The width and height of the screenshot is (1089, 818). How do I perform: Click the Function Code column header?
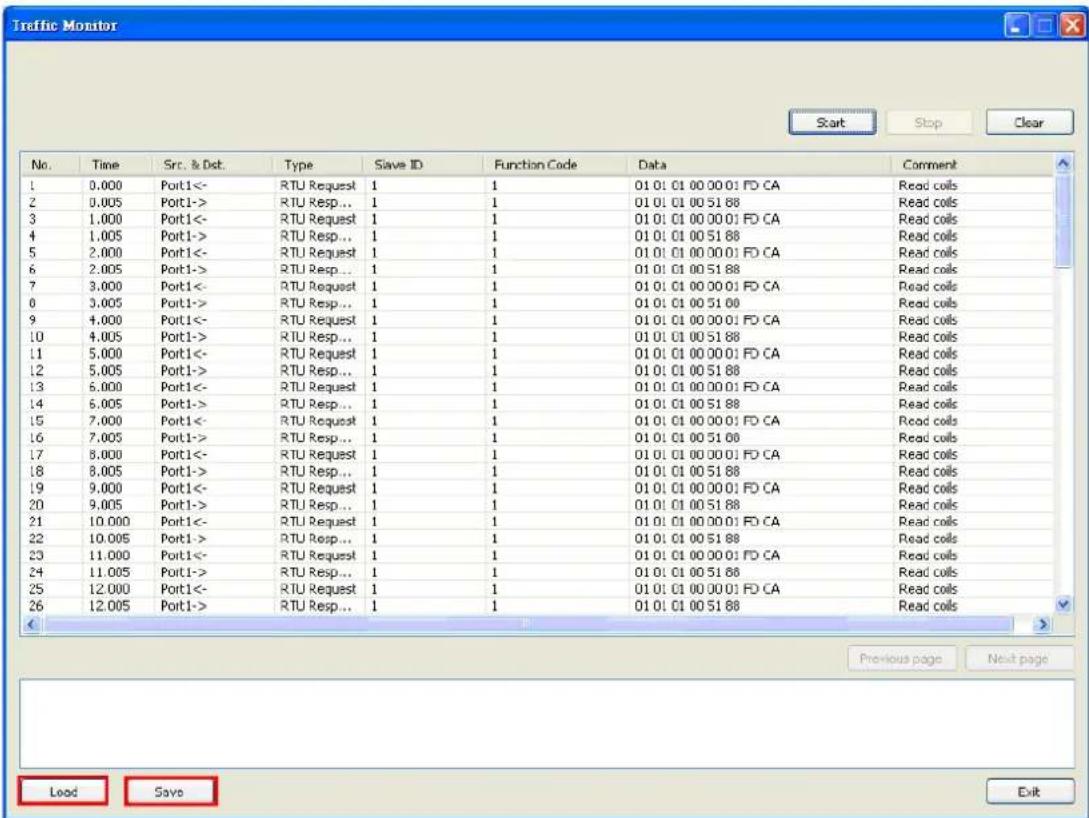555,165
